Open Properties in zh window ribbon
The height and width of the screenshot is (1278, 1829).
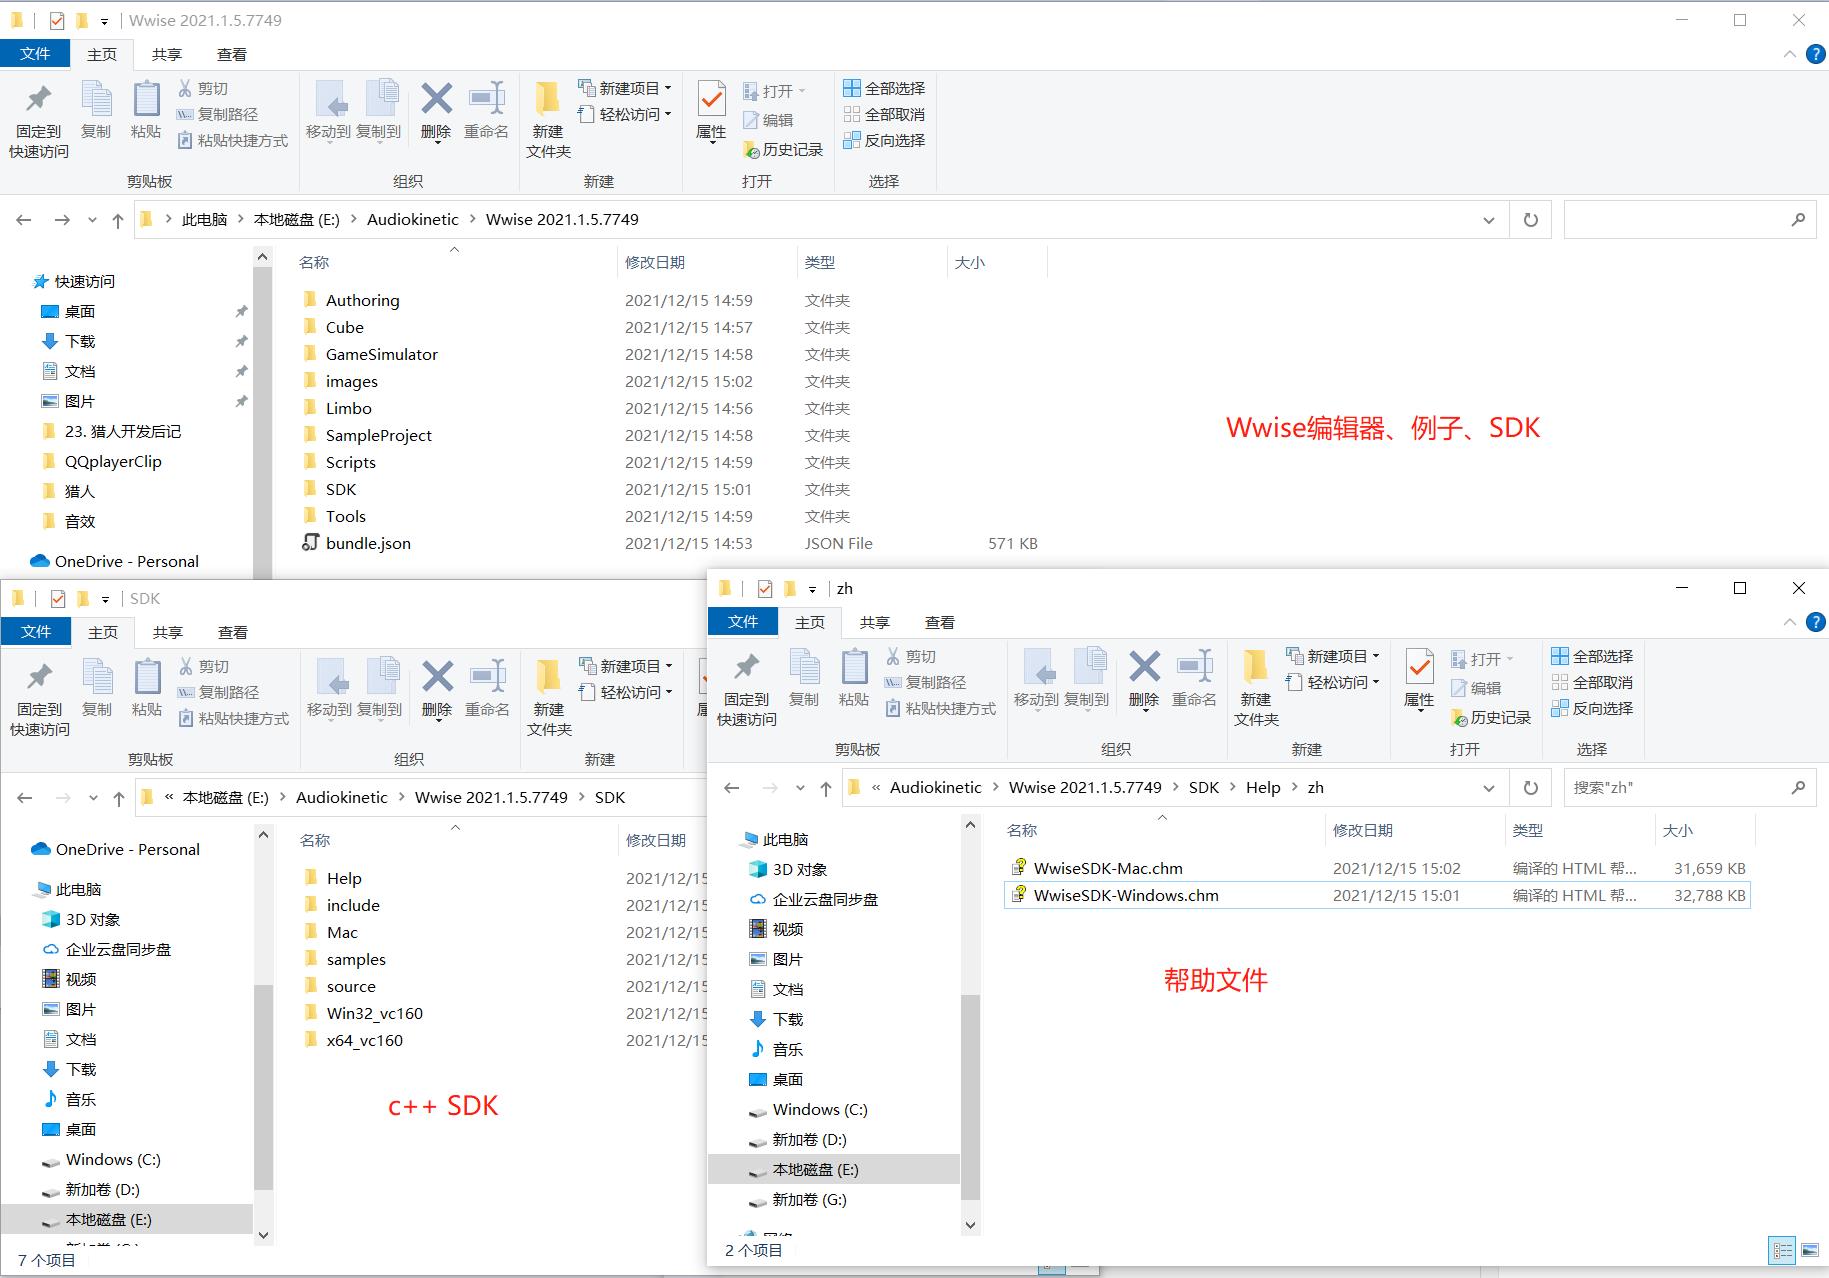(1419, 680)
